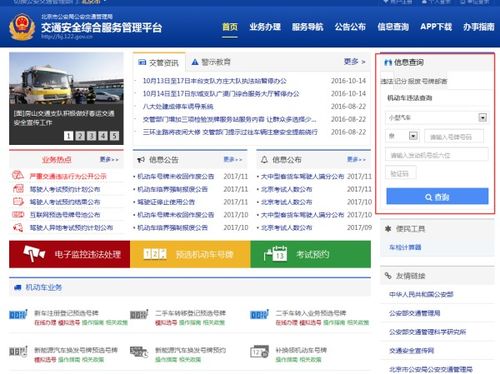
Task: Click the binoculars 信息查询 panel icon
Action: pos(388,62)
